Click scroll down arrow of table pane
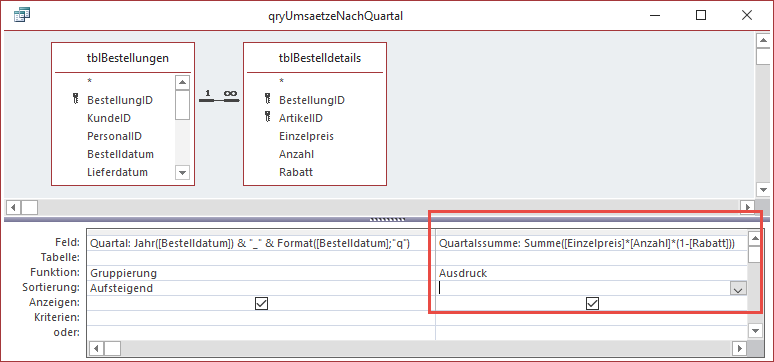 [763, 190]
